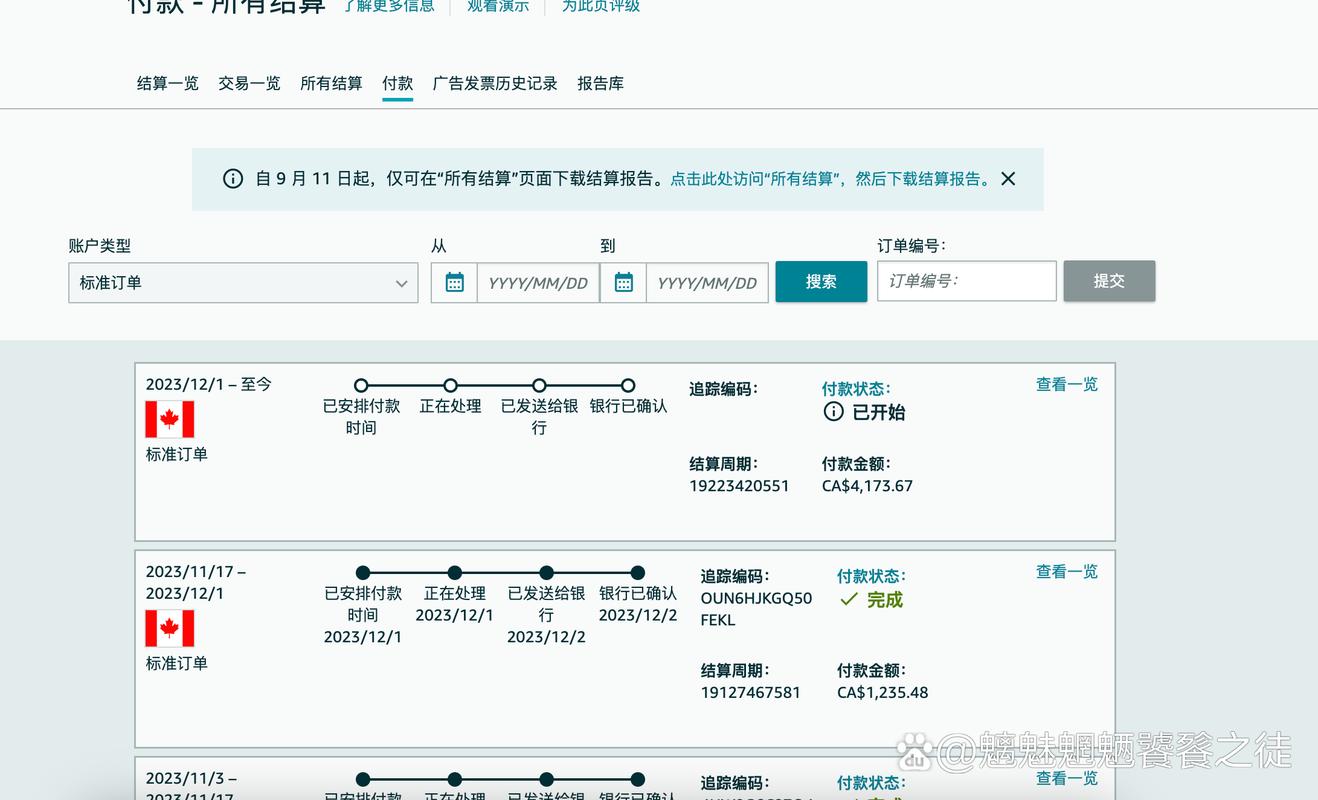Click the 观看演示 link

click(497, 6)
